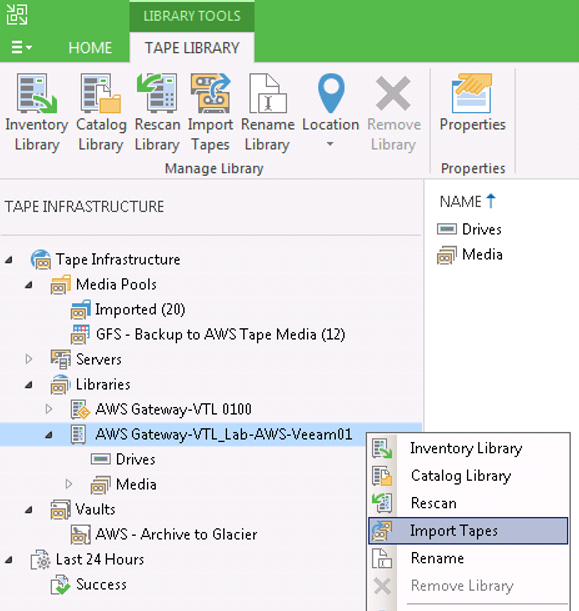Select the Vaults tree item

click(x=95, y=509)
